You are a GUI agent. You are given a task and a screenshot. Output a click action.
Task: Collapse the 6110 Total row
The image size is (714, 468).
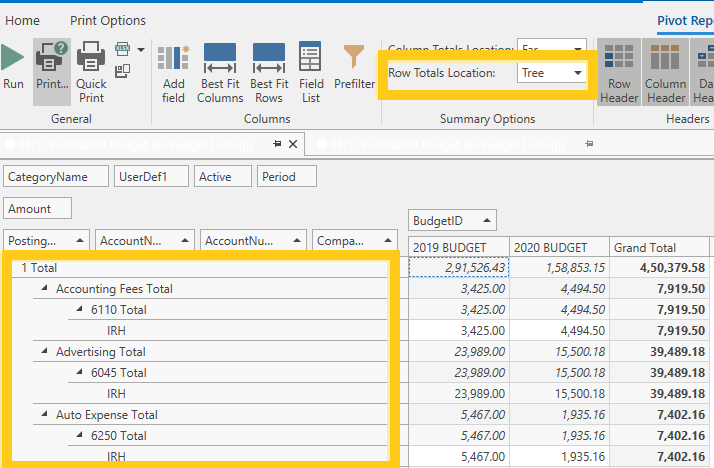(x=79, y=309)
